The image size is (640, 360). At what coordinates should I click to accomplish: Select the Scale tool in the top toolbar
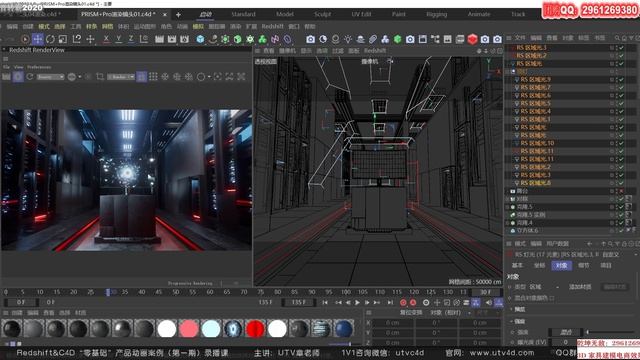point(62,39)
